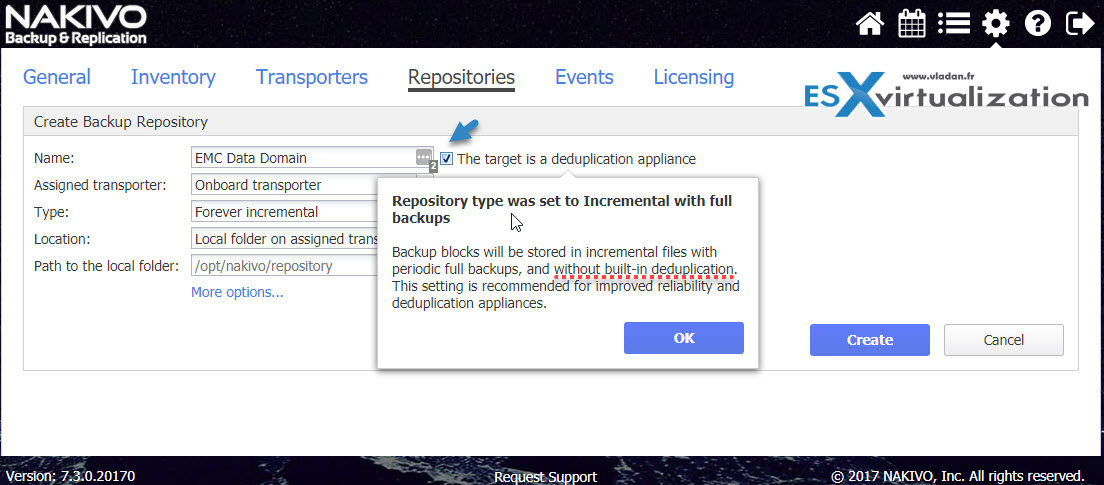Image resolution: width=1104 pixels, height=485 pixels.
Task: Click the 'Assigned transporter:' label
Action: click(100, 185)
